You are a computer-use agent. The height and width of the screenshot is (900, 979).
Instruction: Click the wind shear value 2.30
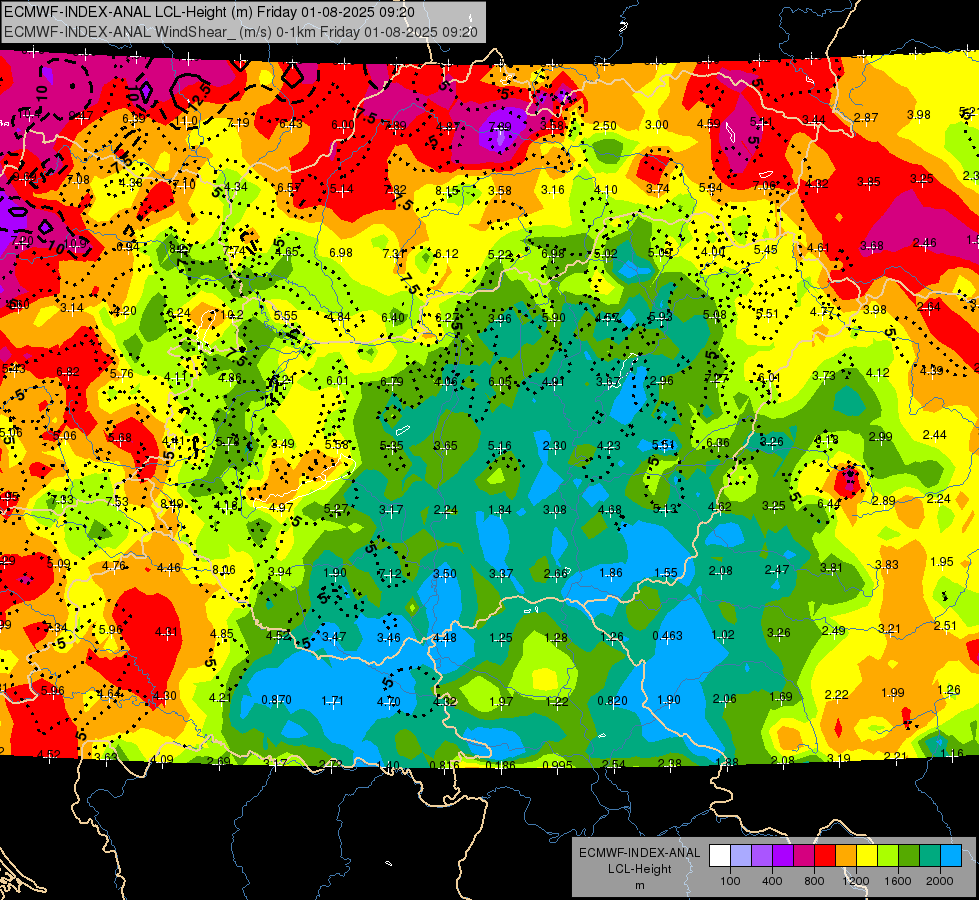pyautogui.click(x=554, y=445)
